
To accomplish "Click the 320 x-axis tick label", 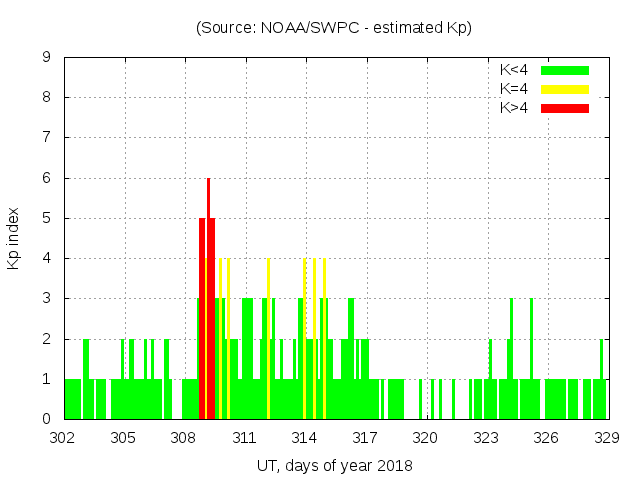I will 426,437.
